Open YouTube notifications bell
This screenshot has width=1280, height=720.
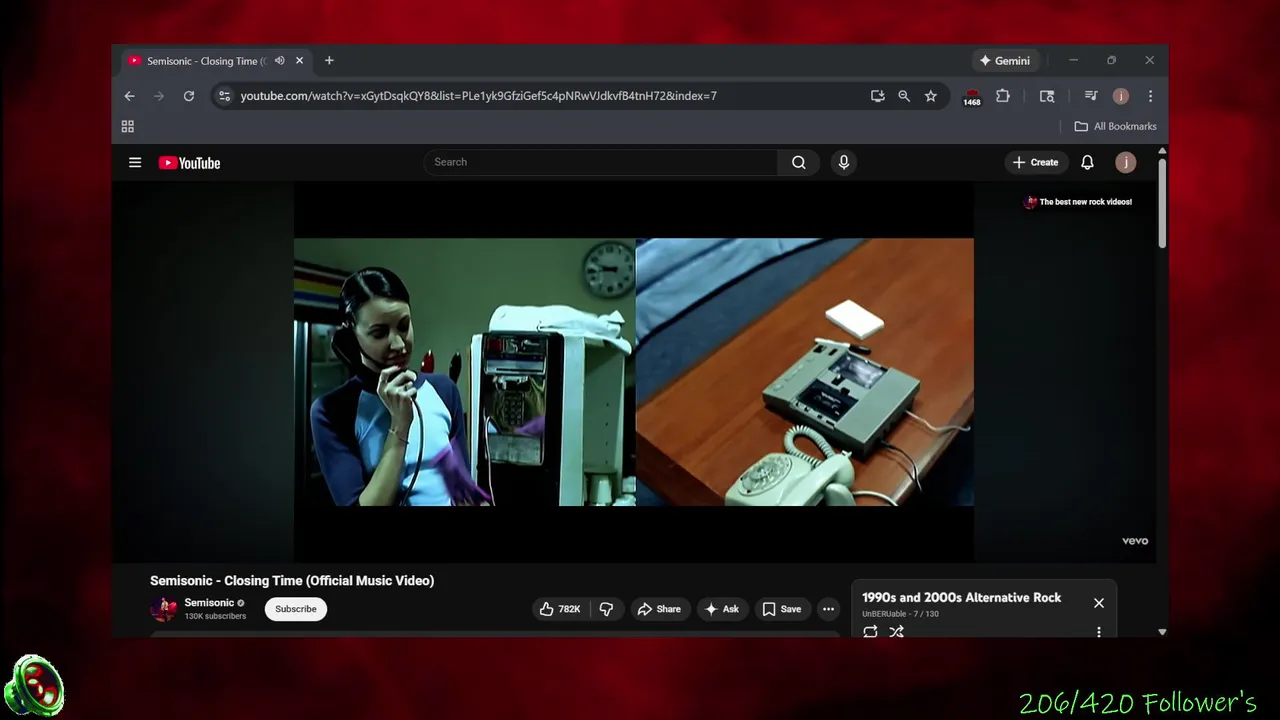(1087, 162)
